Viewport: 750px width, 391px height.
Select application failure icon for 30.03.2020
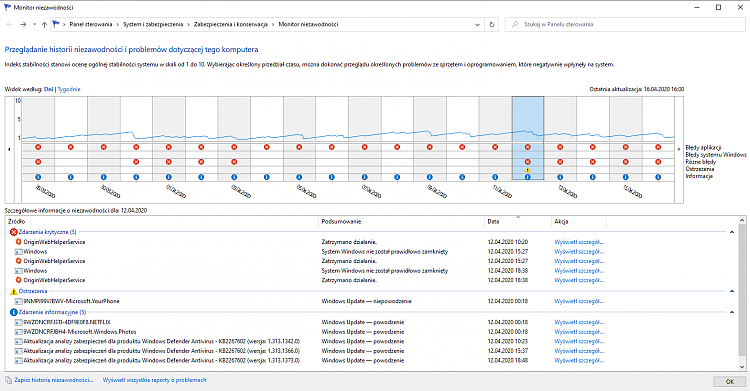[x=103, y=147]
